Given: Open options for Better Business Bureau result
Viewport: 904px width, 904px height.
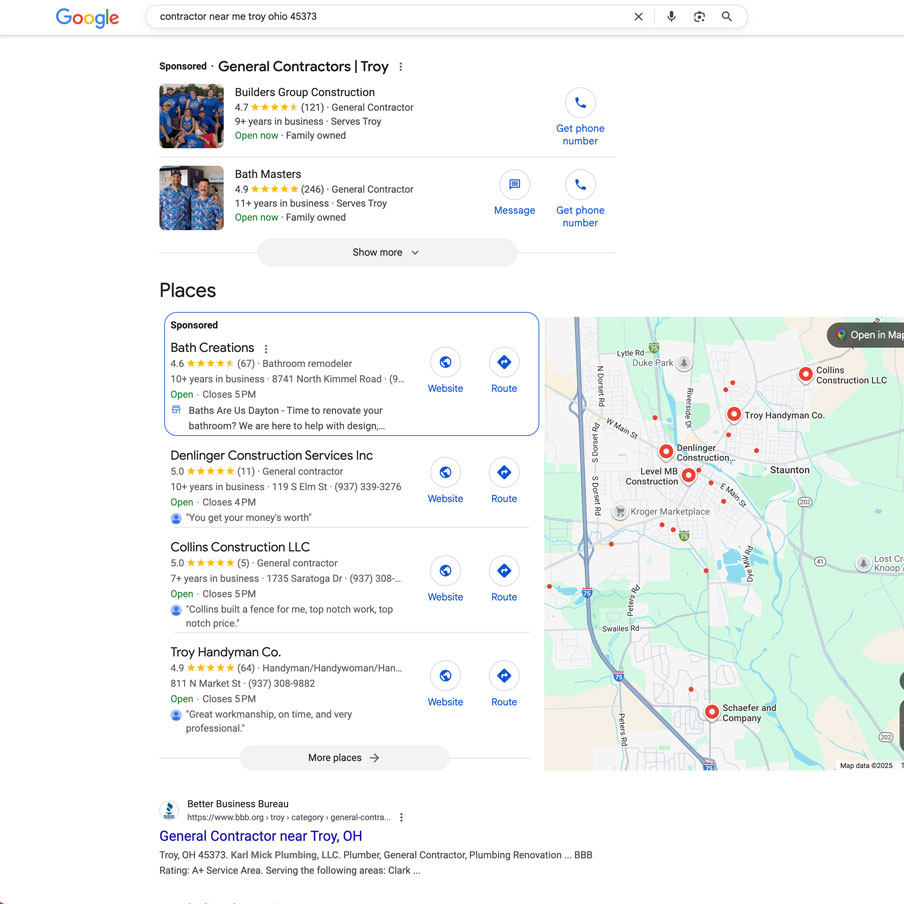Looking at the screenshot, I should point(401,817).
